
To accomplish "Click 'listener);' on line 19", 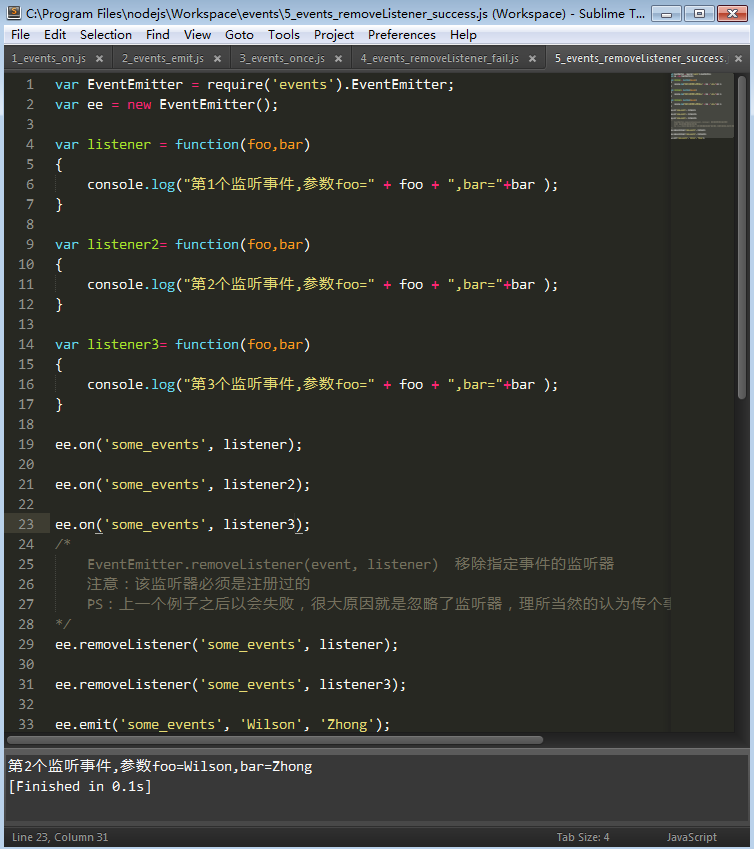I will pos(263,445).
